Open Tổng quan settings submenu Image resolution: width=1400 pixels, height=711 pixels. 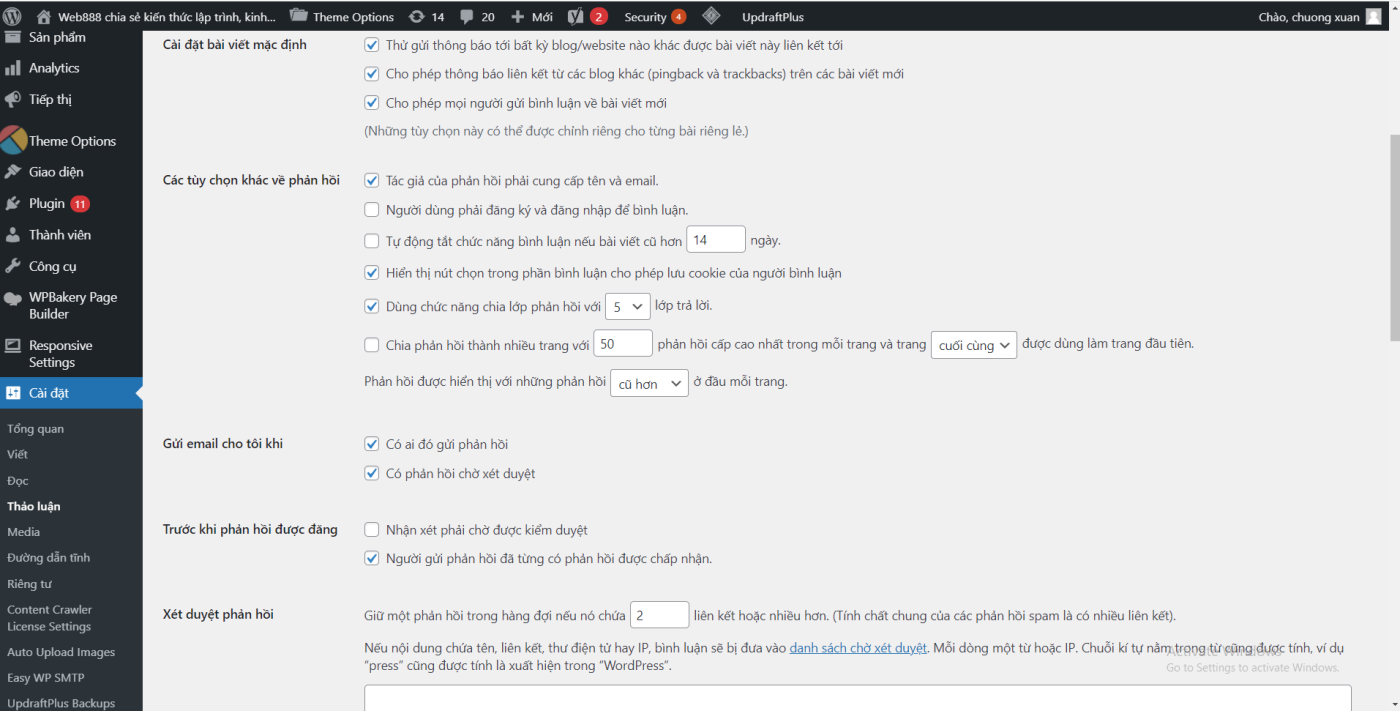pos(36,429)
